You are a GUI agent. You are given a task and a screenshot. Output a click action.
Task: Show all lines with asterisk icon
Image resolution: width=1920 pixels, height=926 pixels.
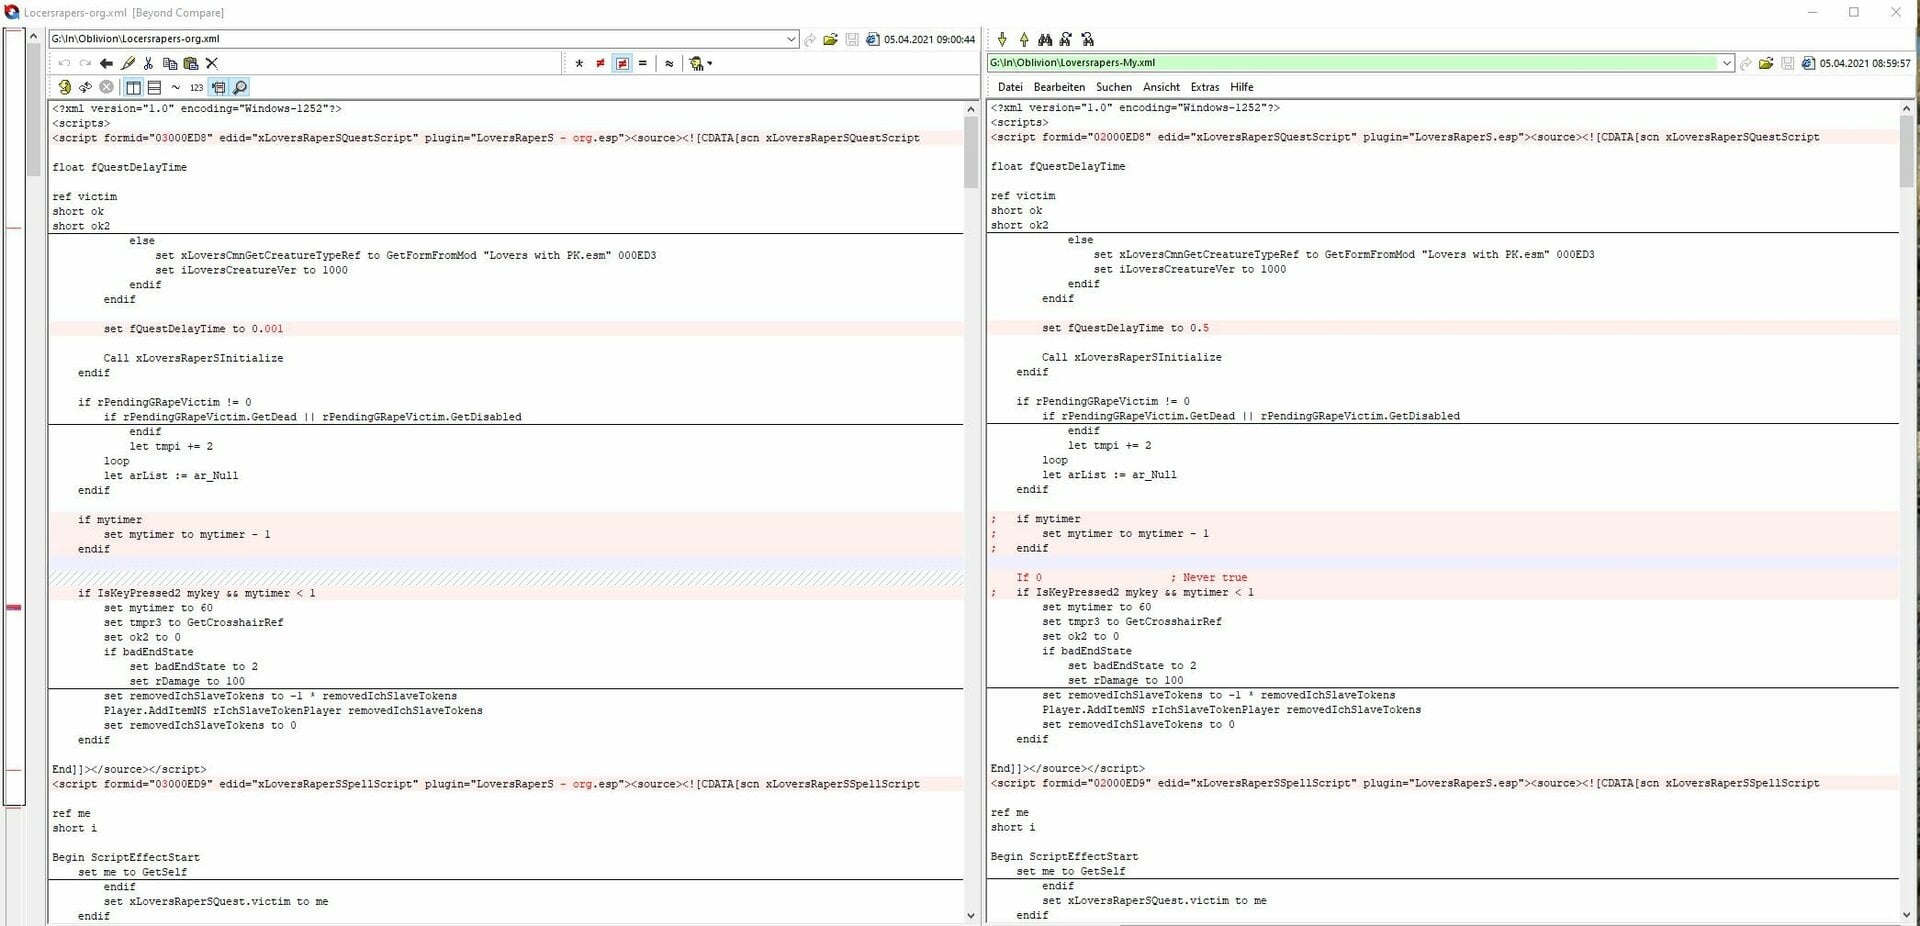coord(579,63)
